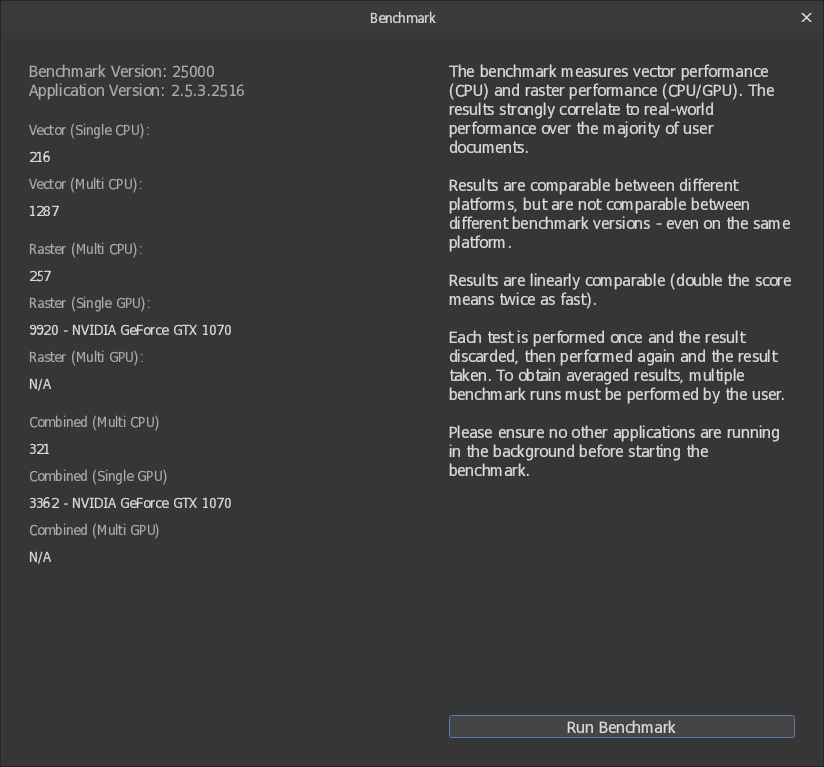Select the 9920 GTX 1070 raster result
The image size is (824, 767).
[130, 330]
